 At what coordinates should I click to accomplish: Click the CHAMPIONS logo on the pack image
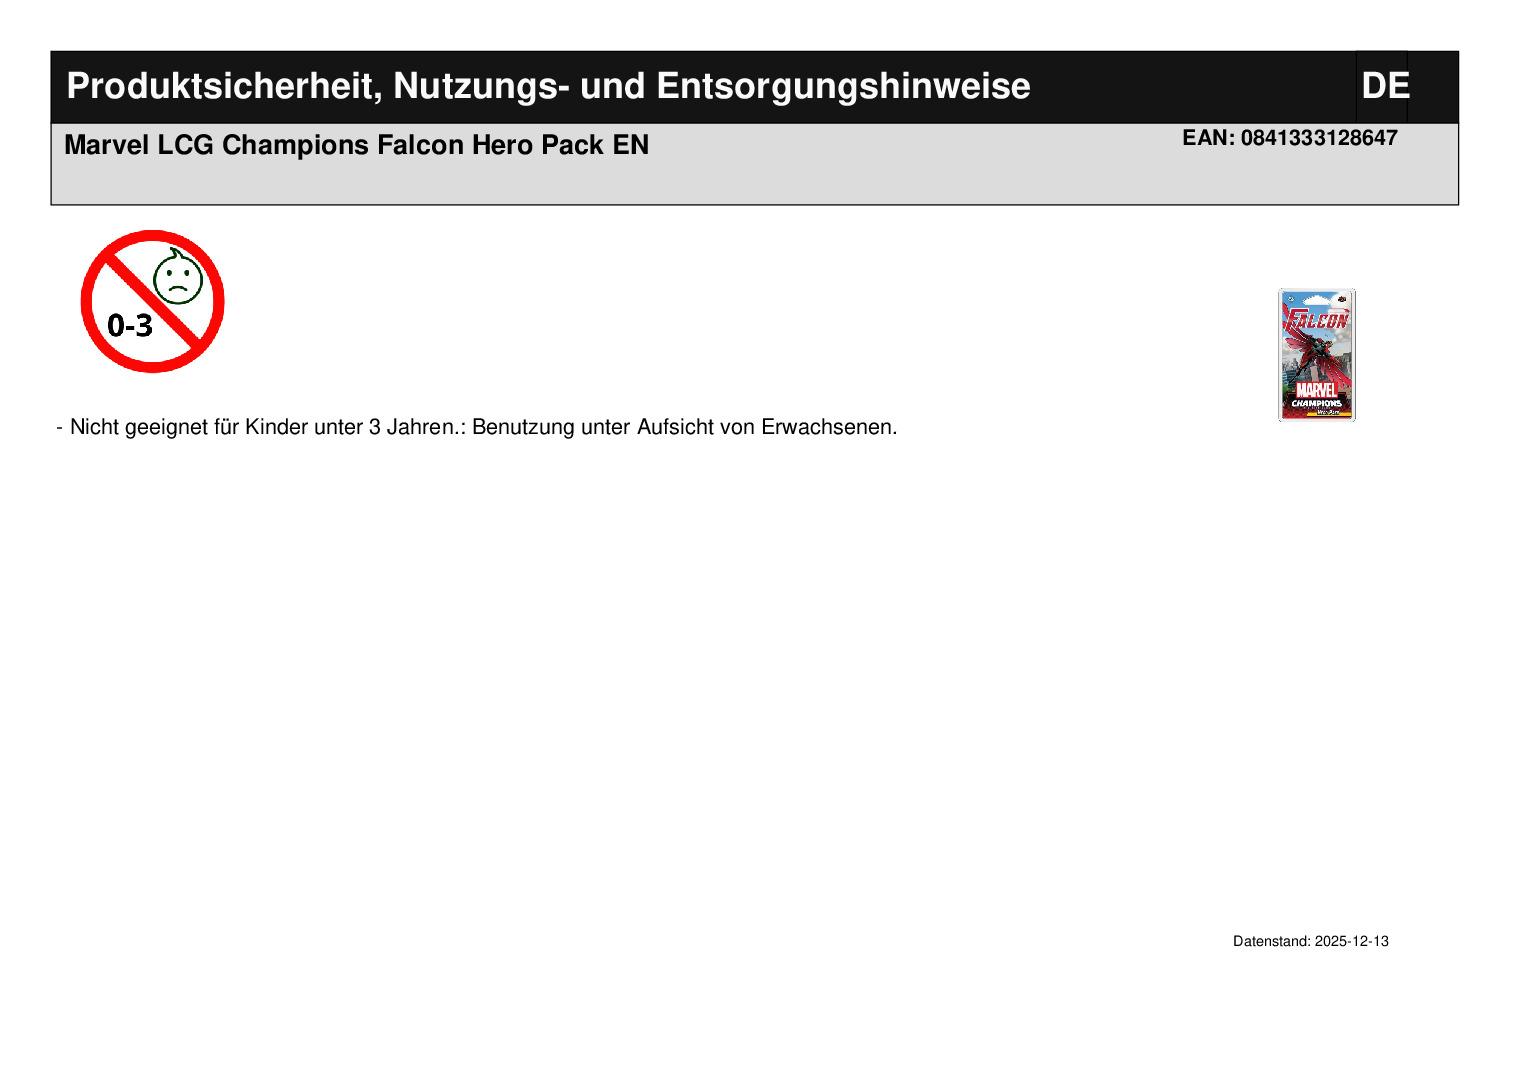[1316, 403]
